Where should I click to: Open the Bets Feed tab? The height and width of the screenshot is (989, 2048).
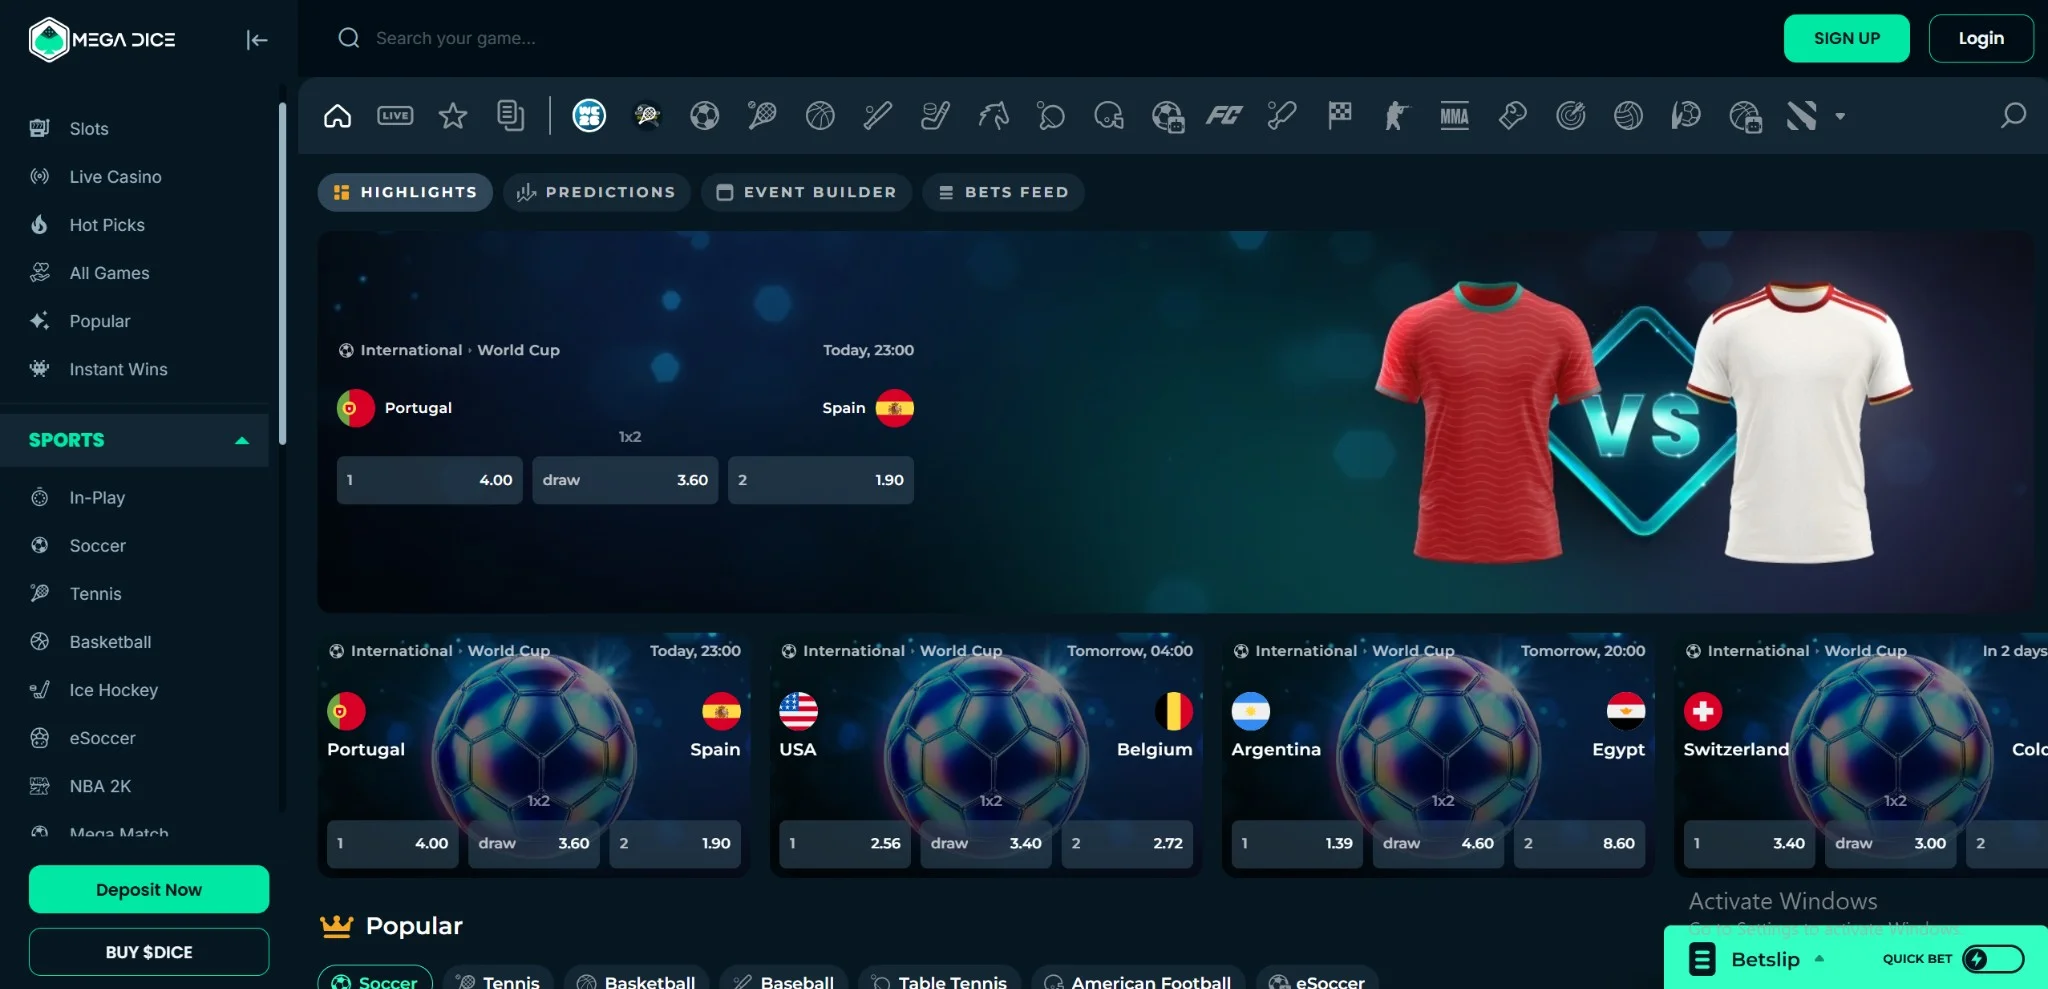1003,192
